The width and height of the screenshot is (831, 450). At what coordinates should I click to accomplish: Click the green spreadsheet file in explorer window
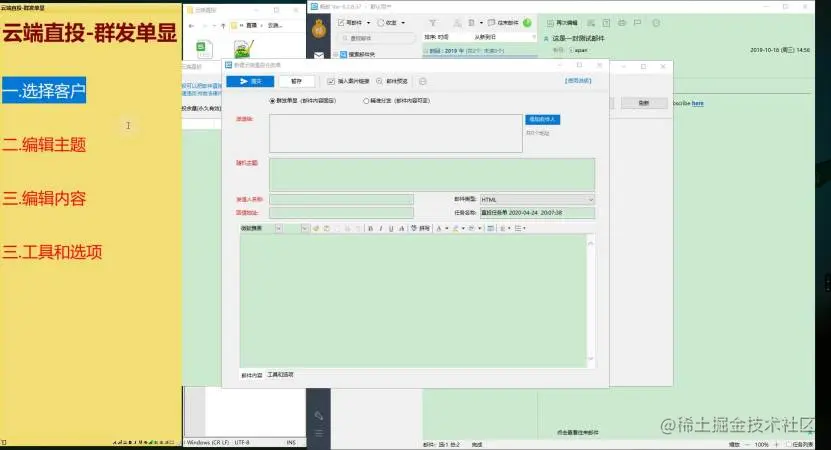[204, 49]
